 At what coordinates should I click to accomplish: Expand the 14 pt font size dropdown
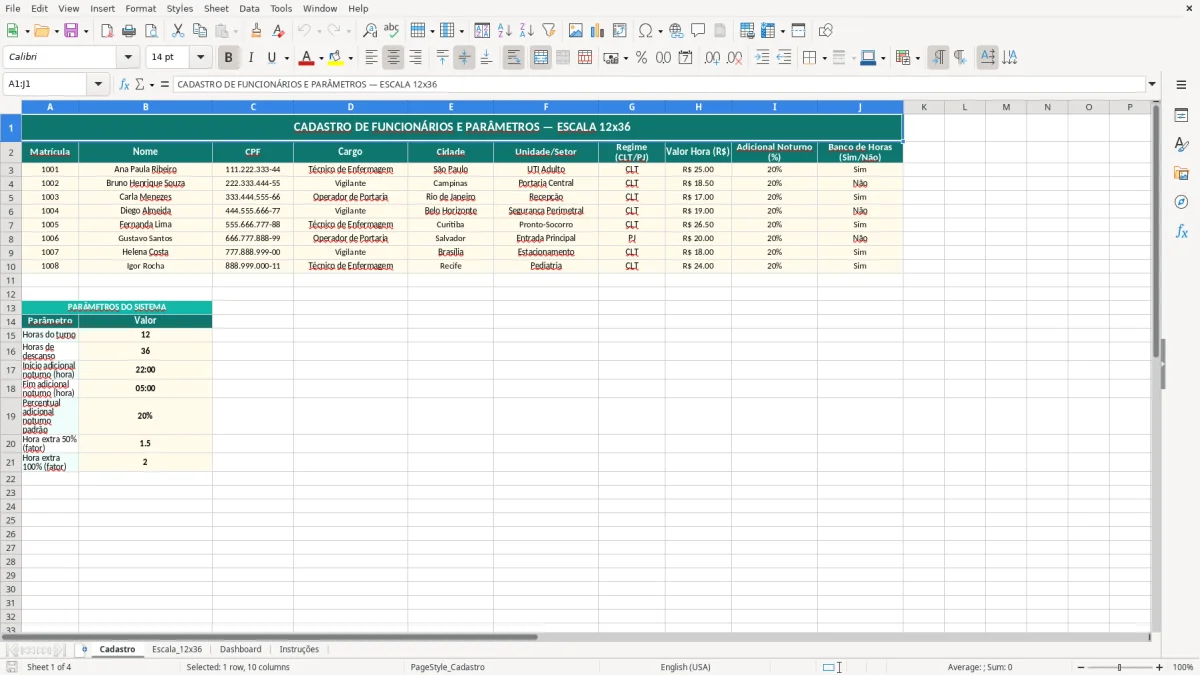pos(200,58)
